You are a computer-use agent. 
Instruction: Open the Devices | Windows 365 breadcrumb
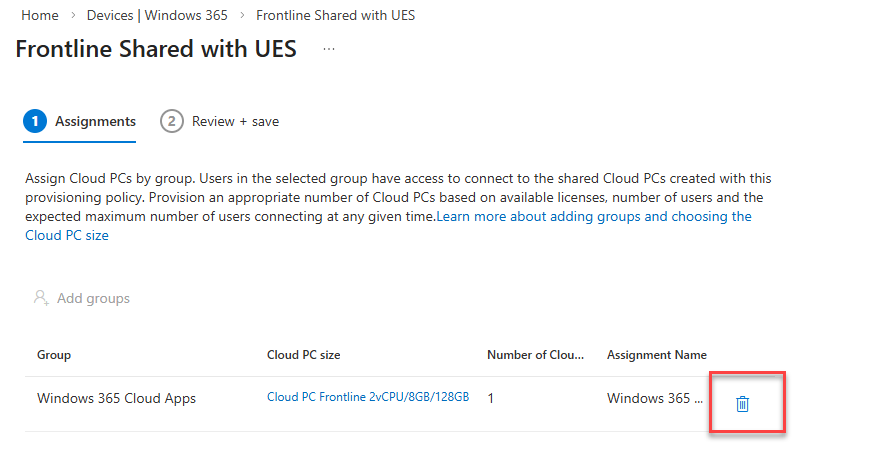[x=157, y=15]
